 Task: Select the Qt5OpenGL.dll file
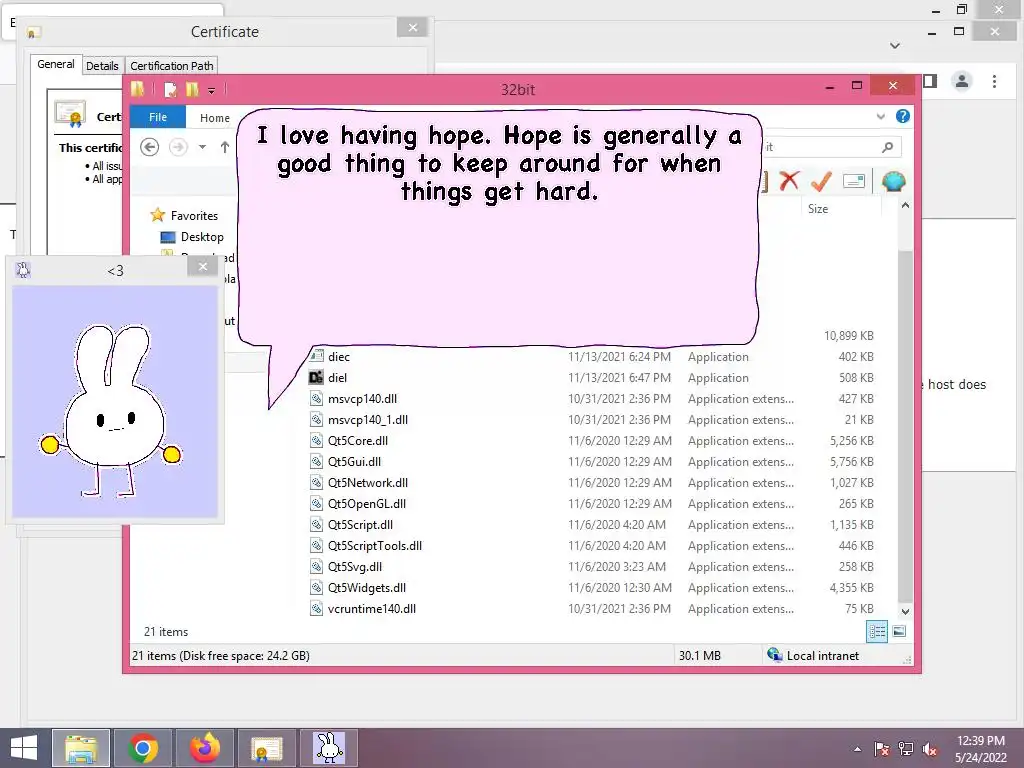367,503
